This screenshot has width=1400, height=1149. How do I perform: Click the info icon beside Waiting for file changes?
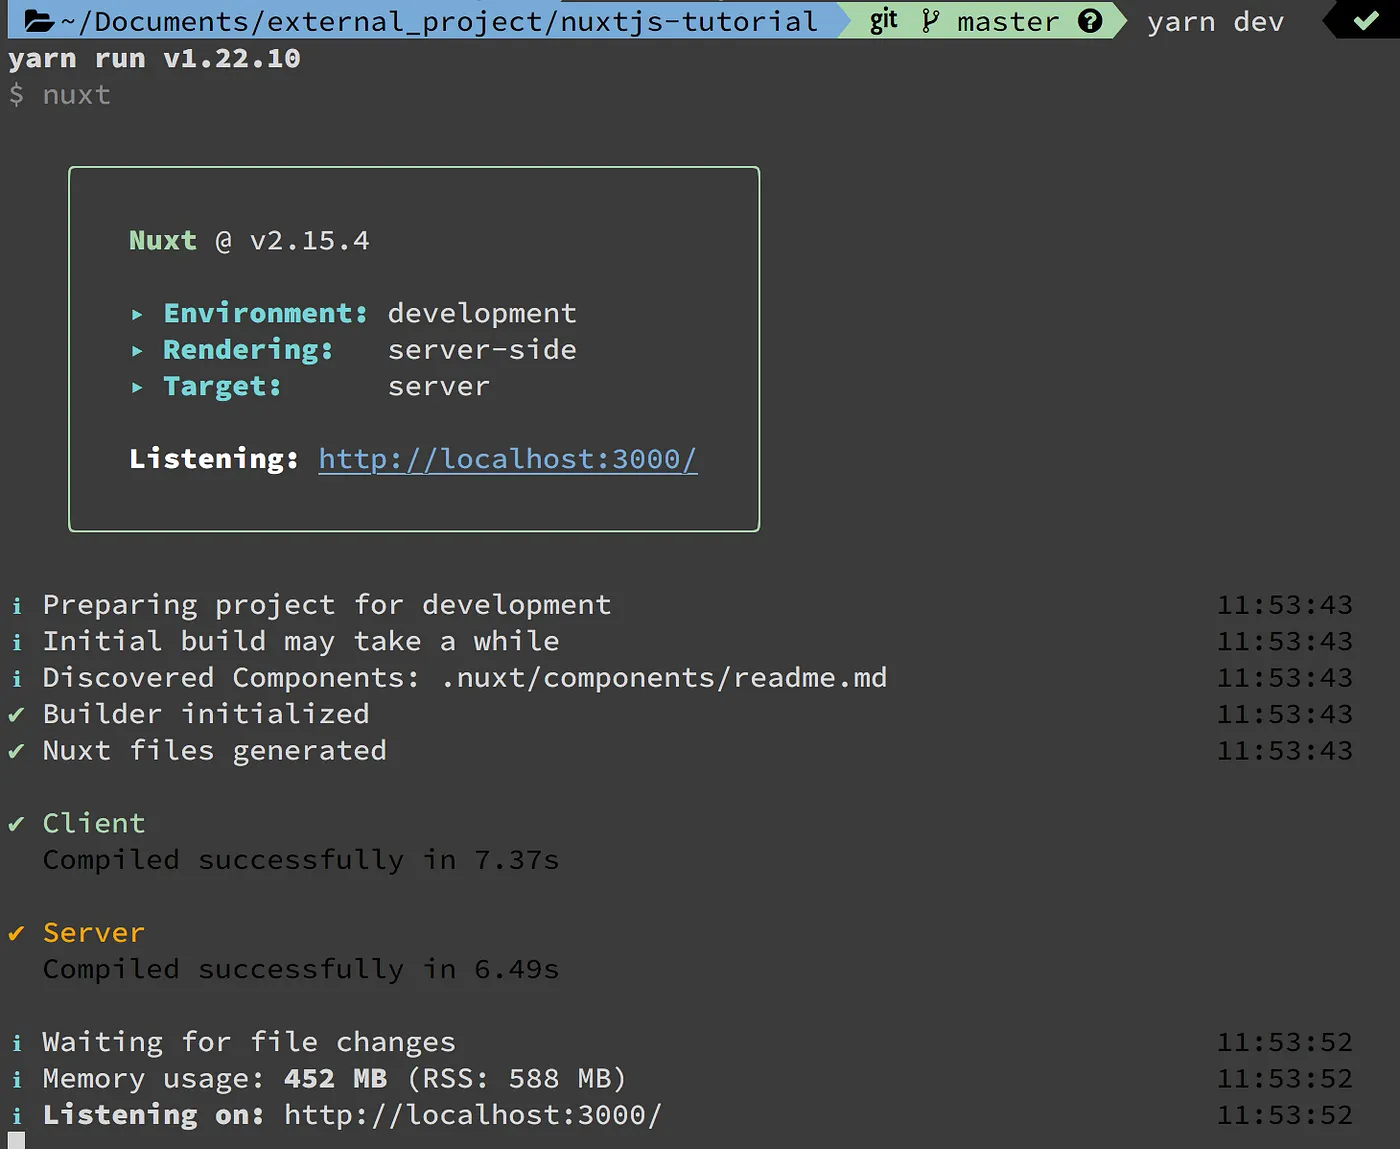coord(17,1043)
